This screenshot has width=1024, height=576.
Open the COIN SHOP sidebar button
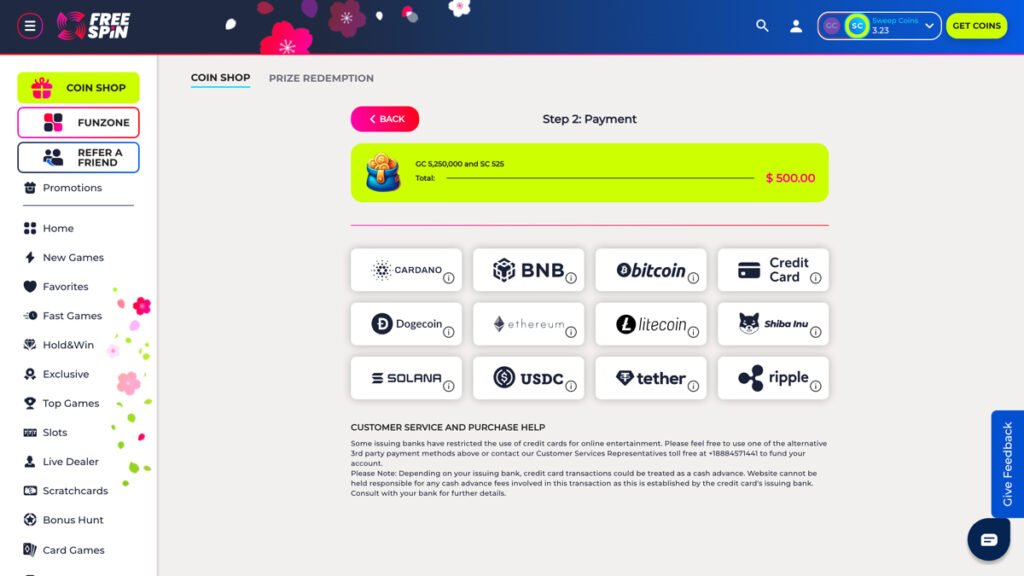78,88
